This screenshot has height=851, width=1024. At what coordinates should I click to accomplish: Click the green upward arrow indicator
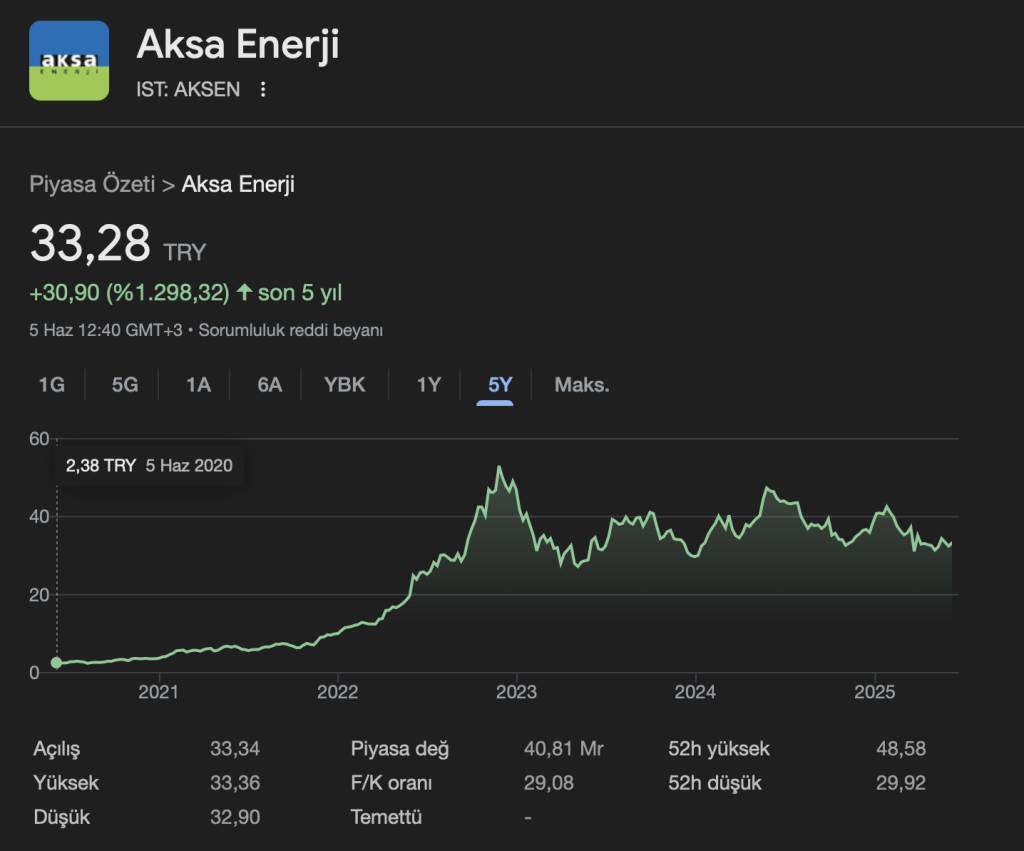click(x=244, y=293)
